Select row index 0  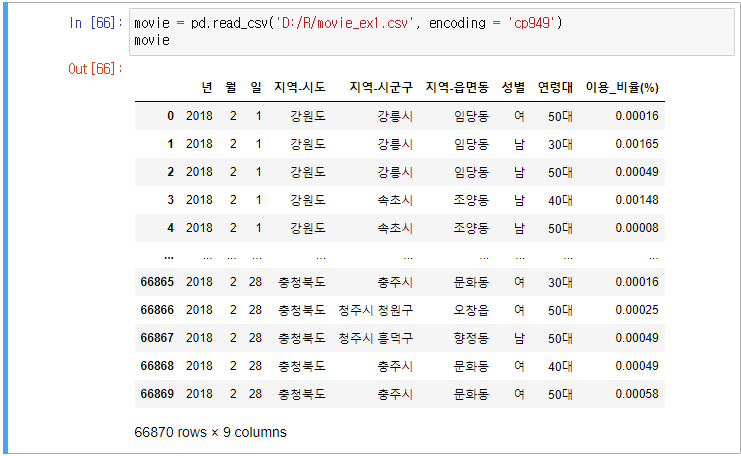171,116
